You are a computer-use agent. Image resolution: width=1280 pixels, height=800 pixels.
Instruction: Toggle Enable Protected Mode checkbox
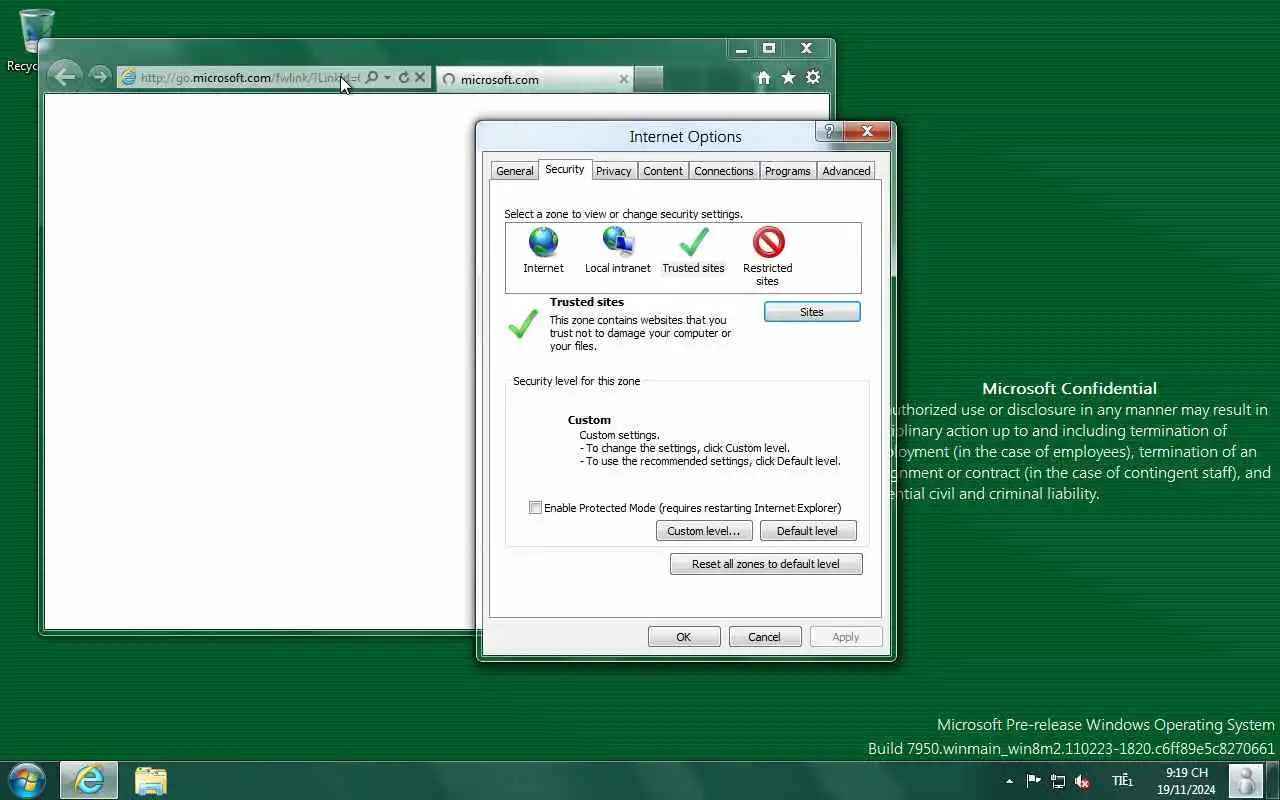(x=535, y=508)
